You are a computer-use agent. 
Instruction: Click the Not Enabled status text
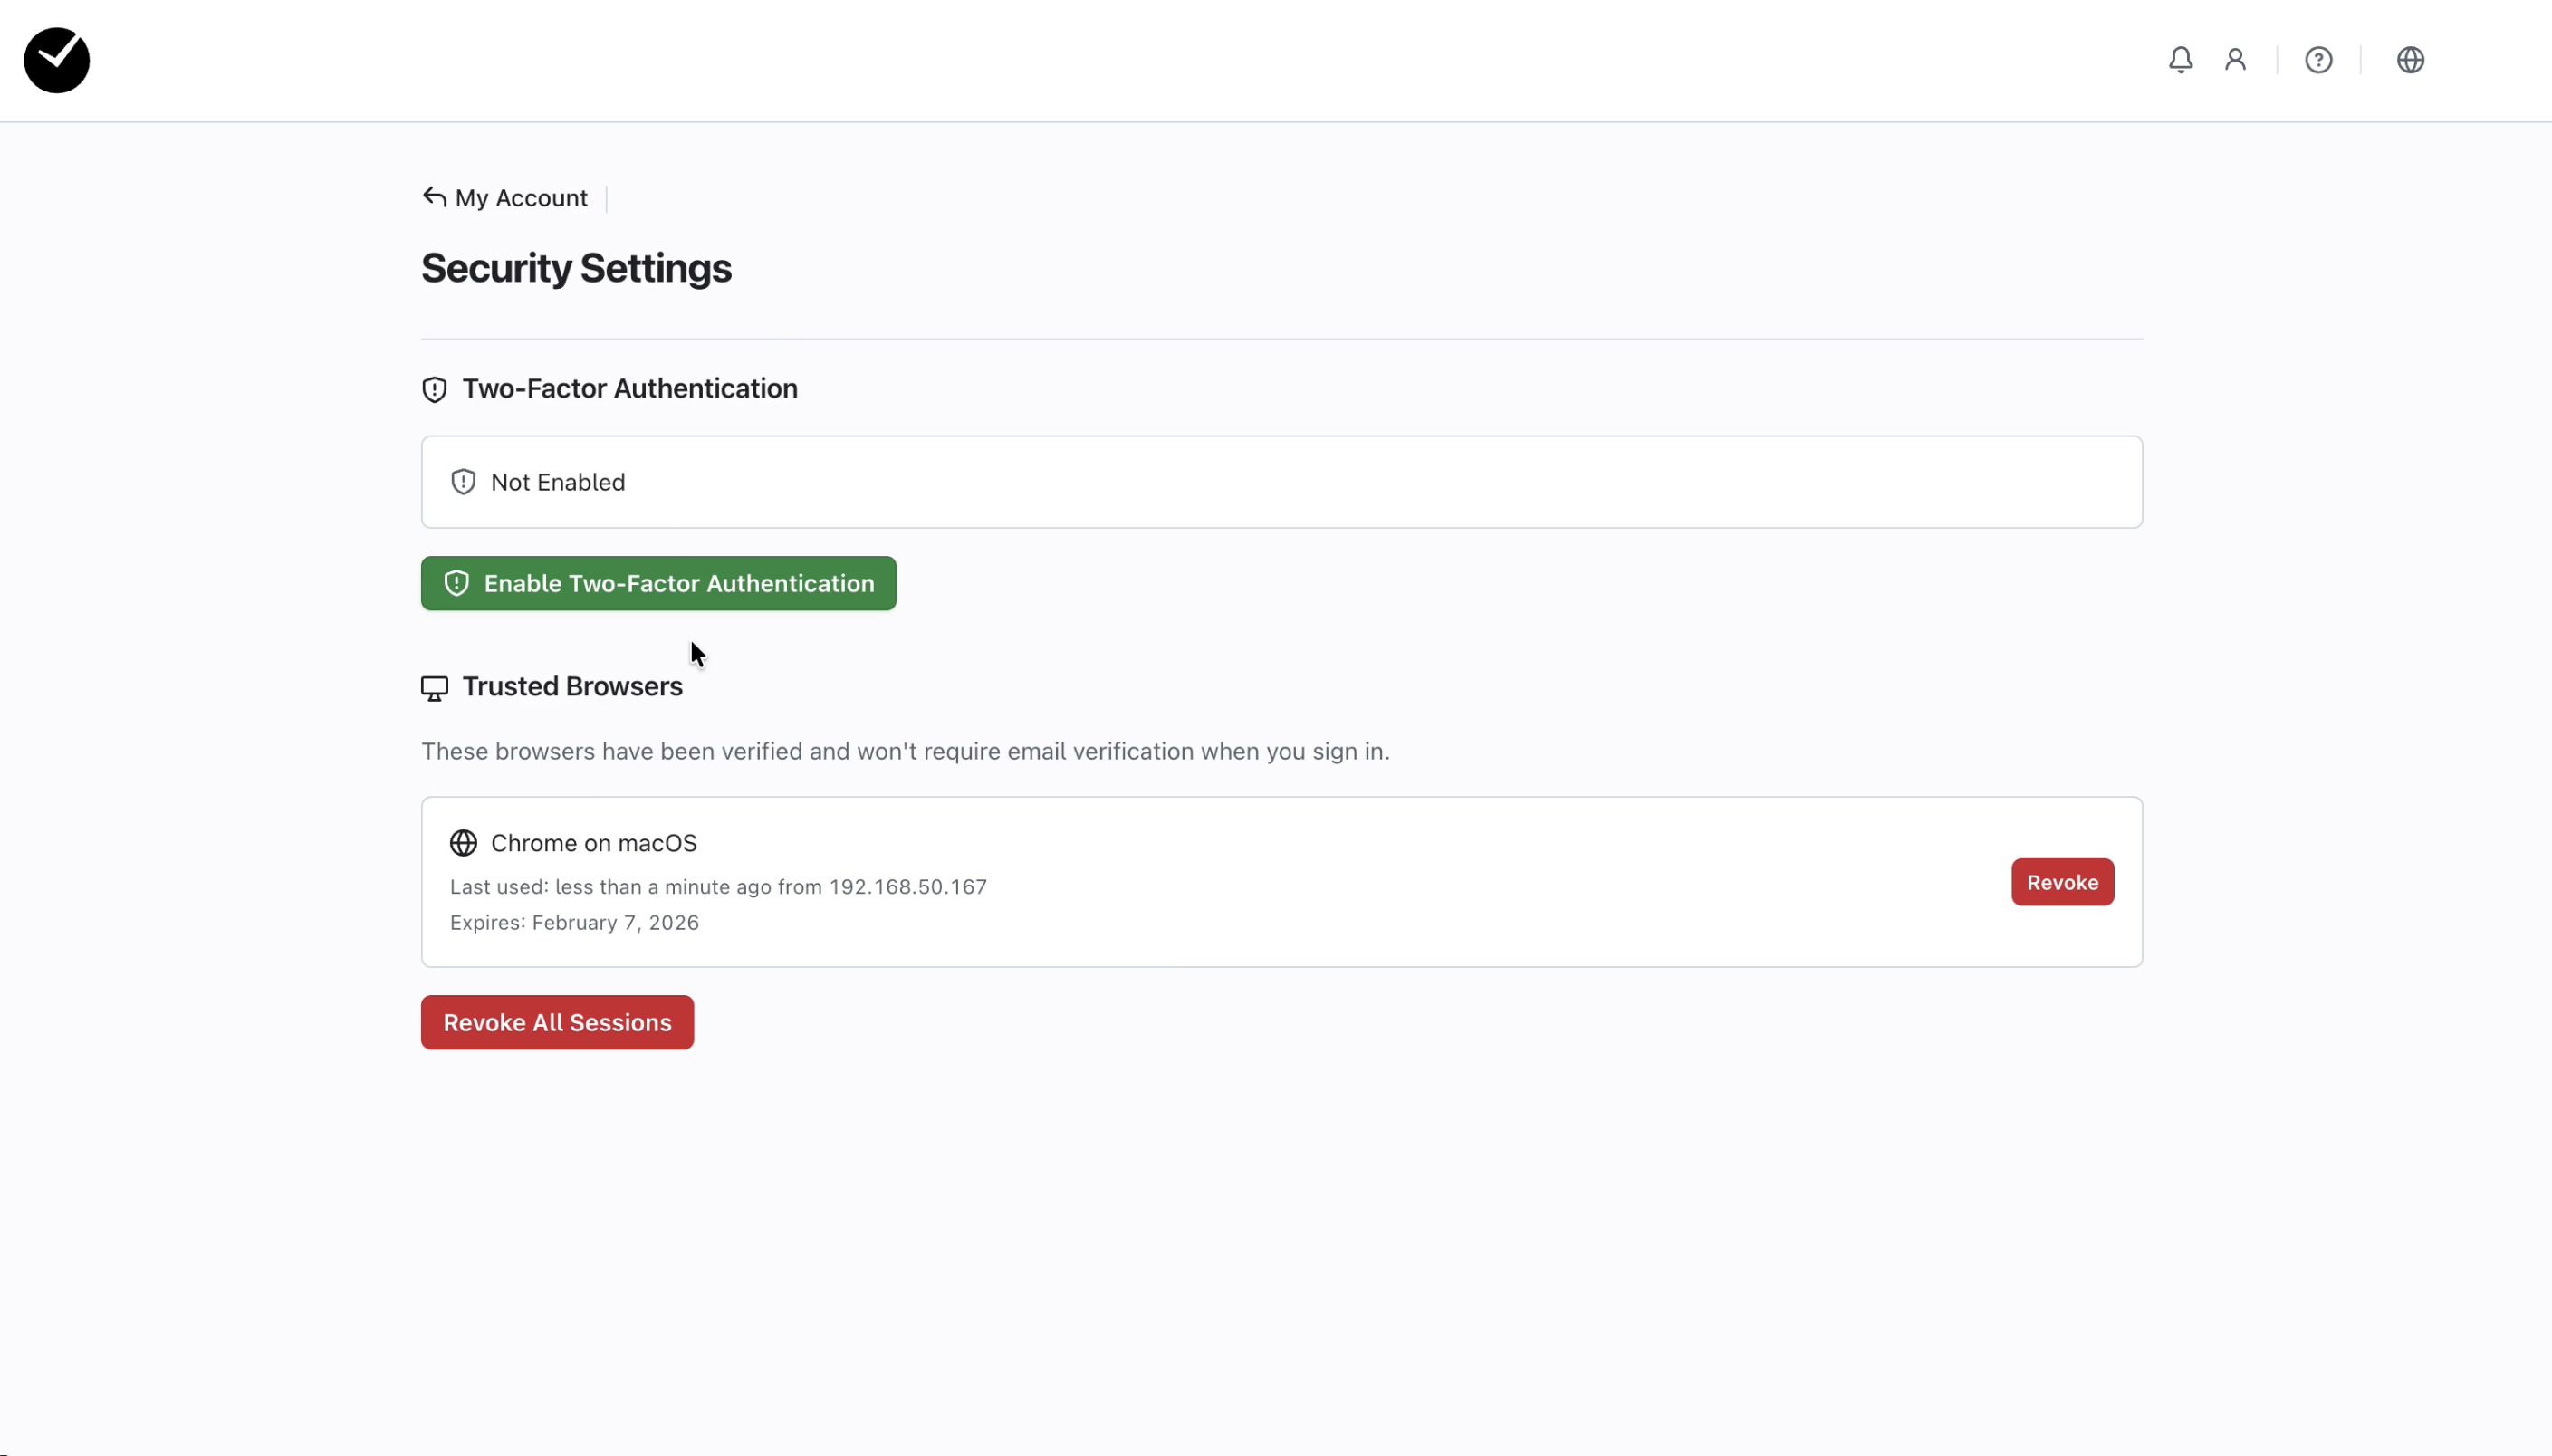tap(557, 482)
